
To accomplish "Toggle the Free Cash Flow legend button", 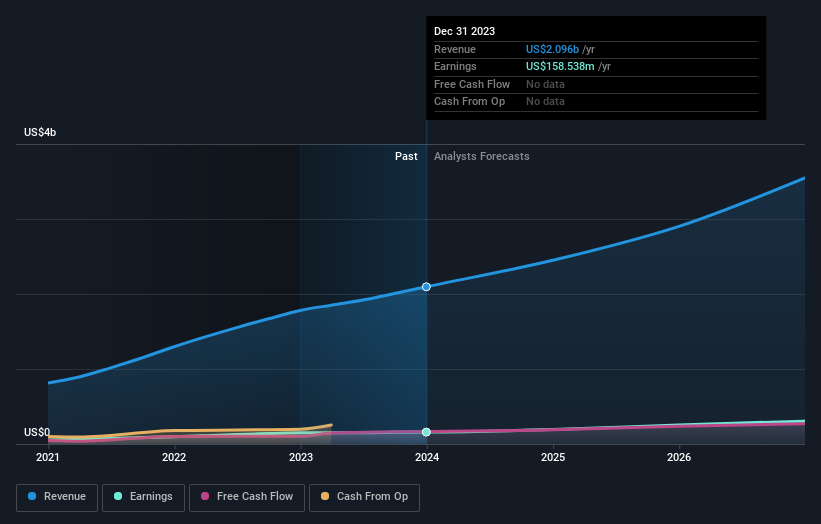I will tap(247, 497).
